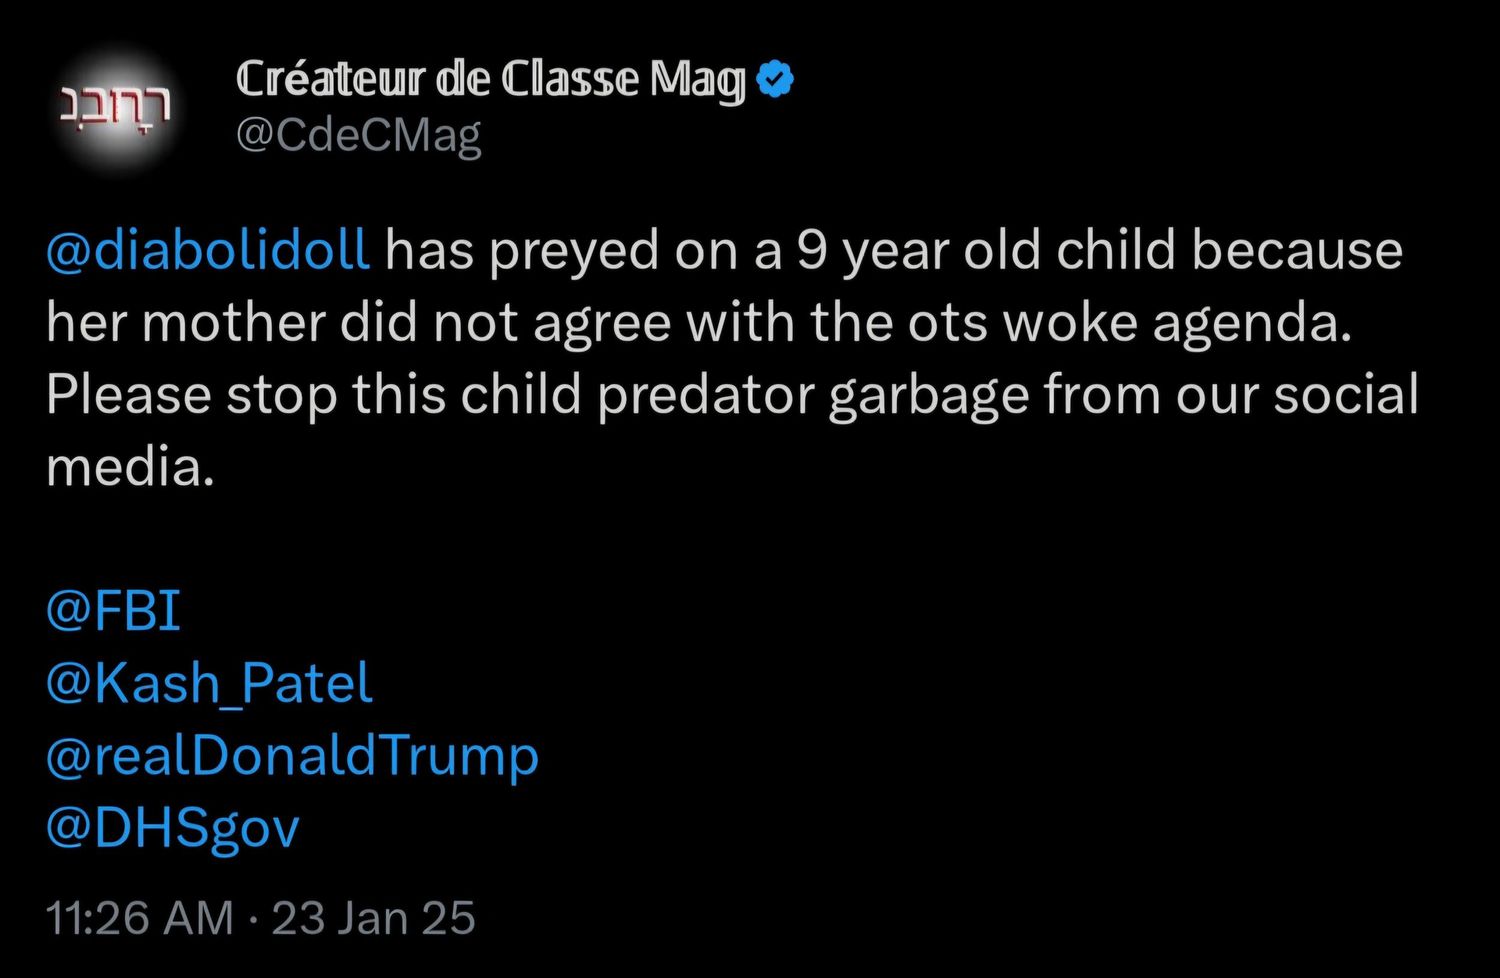Click the blue verified checkmark badge
The image size is (1500, 978).
tap(775, 79)
